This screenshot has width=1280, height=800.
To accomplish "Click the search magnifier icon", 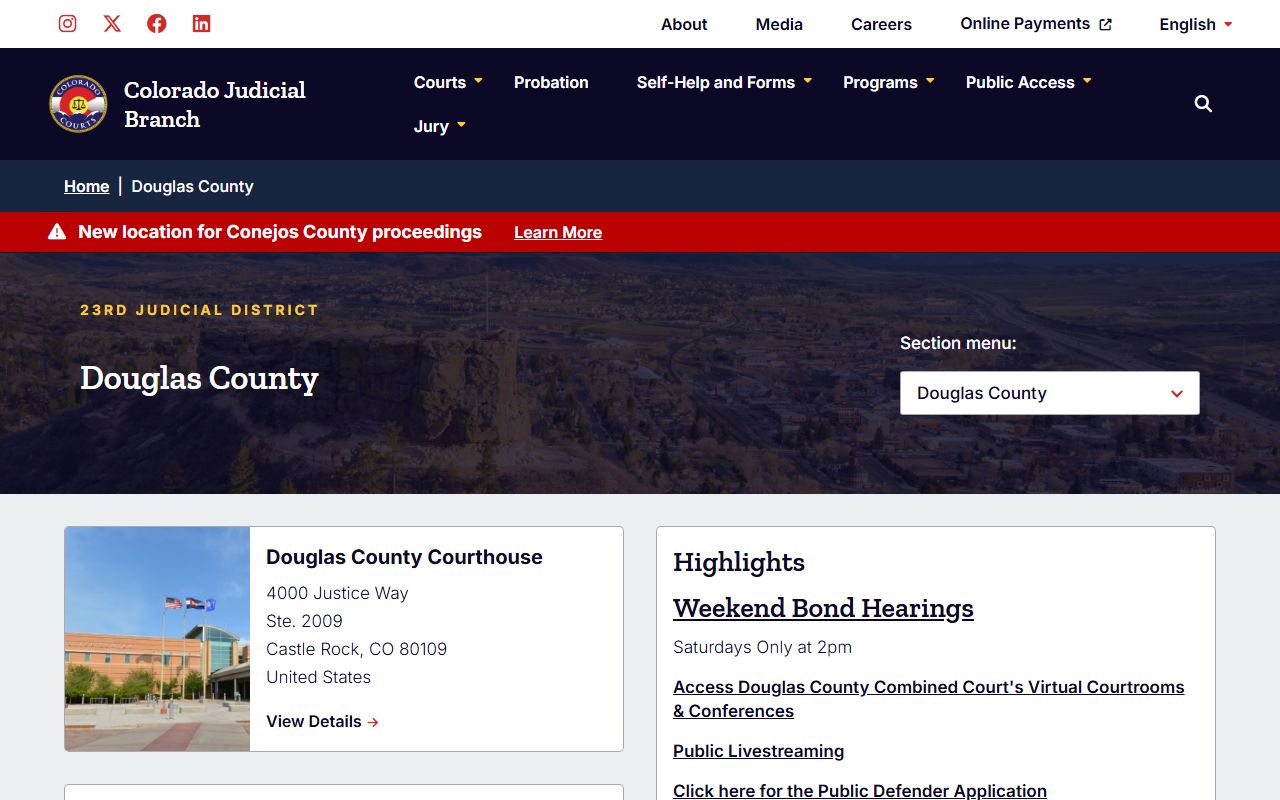I will 1203,104.
